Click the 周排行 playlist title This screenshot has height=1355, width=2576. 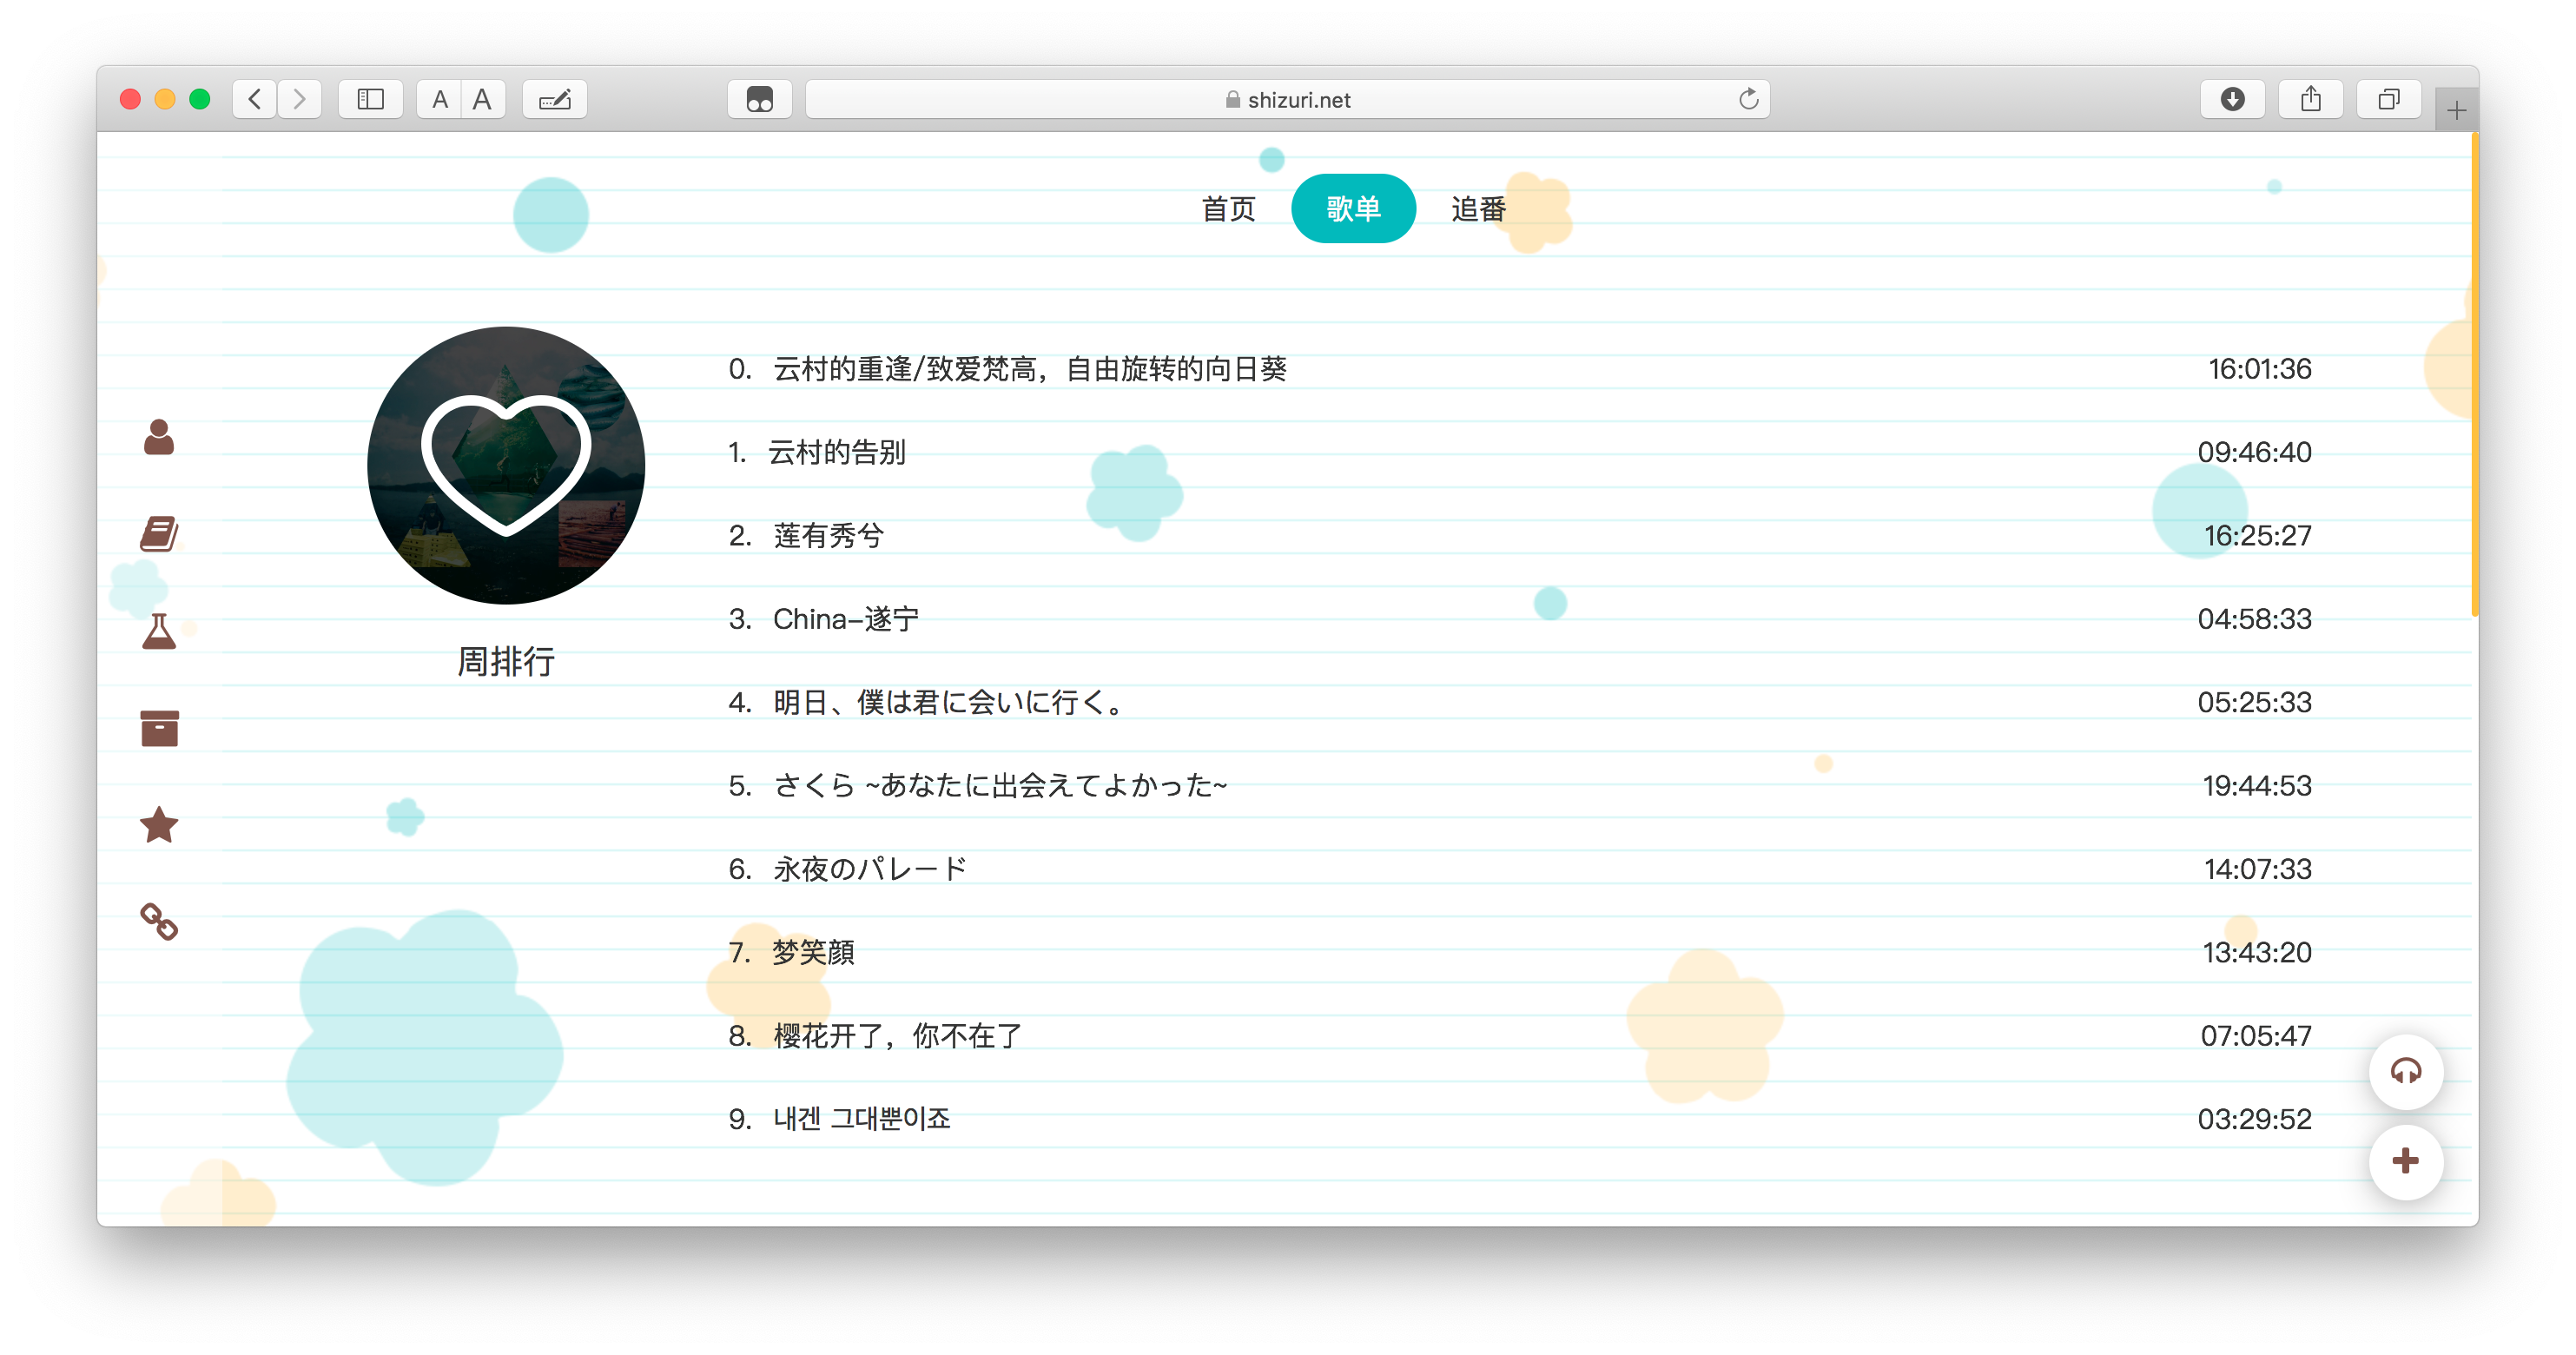(506, 661)
